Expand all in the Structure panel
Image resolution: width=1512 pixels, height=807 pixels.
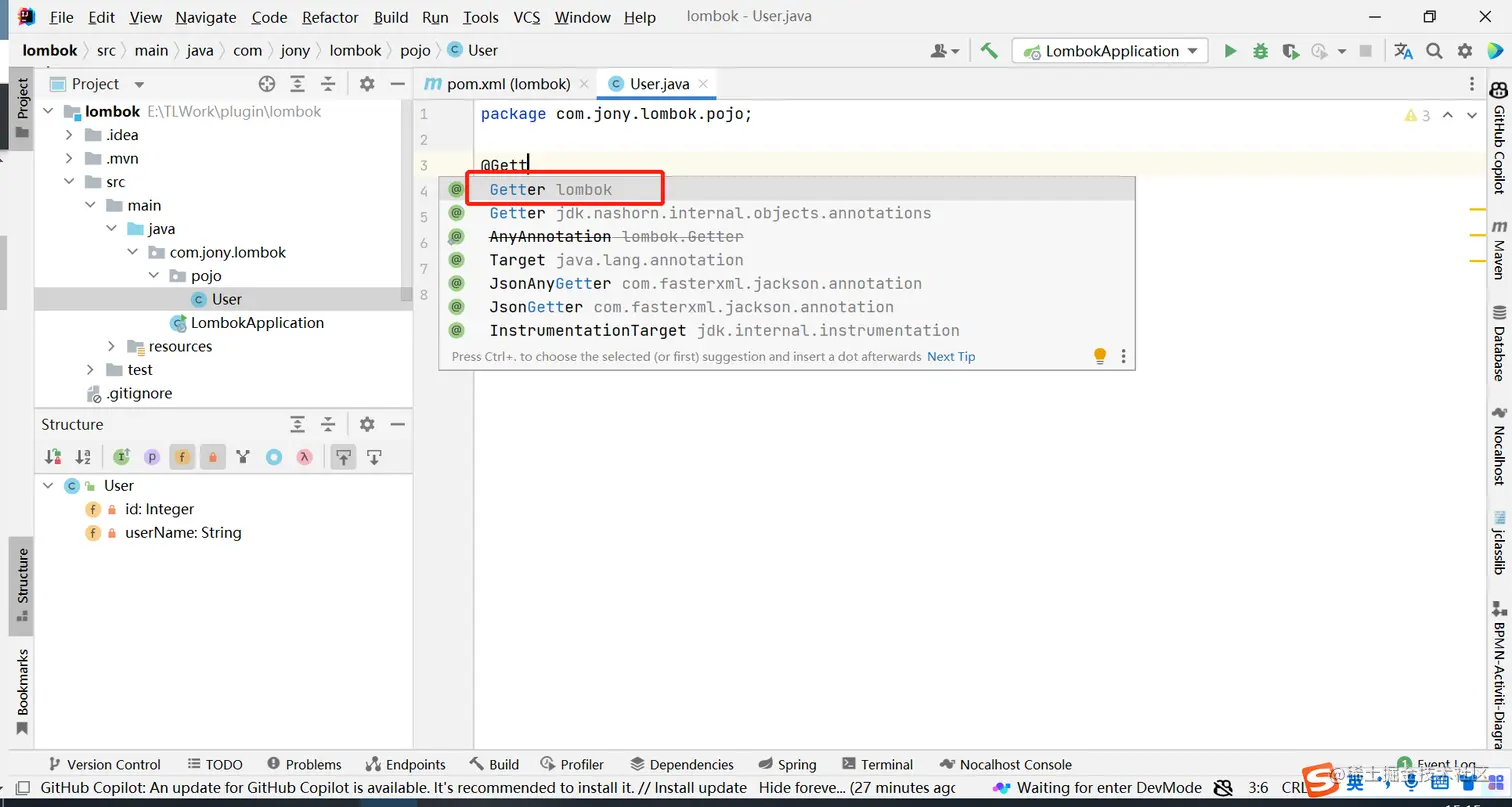(297, 424)
